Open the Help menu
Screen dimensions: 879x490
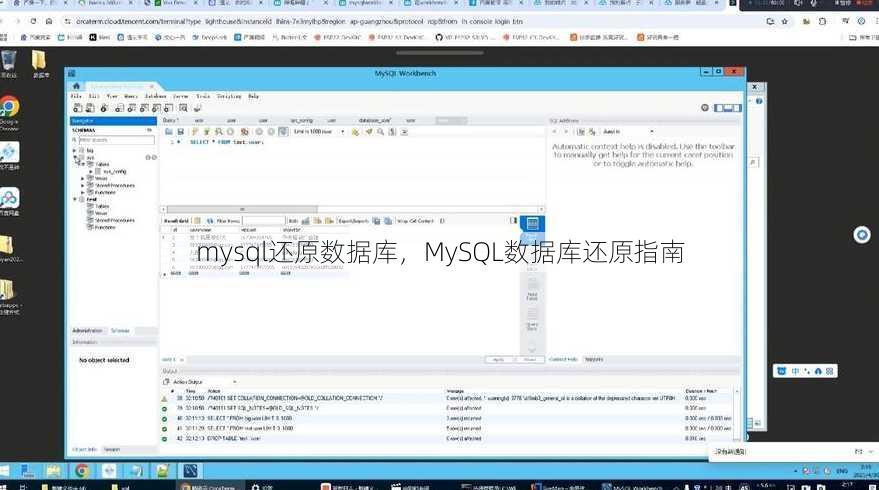pos(254,96)
